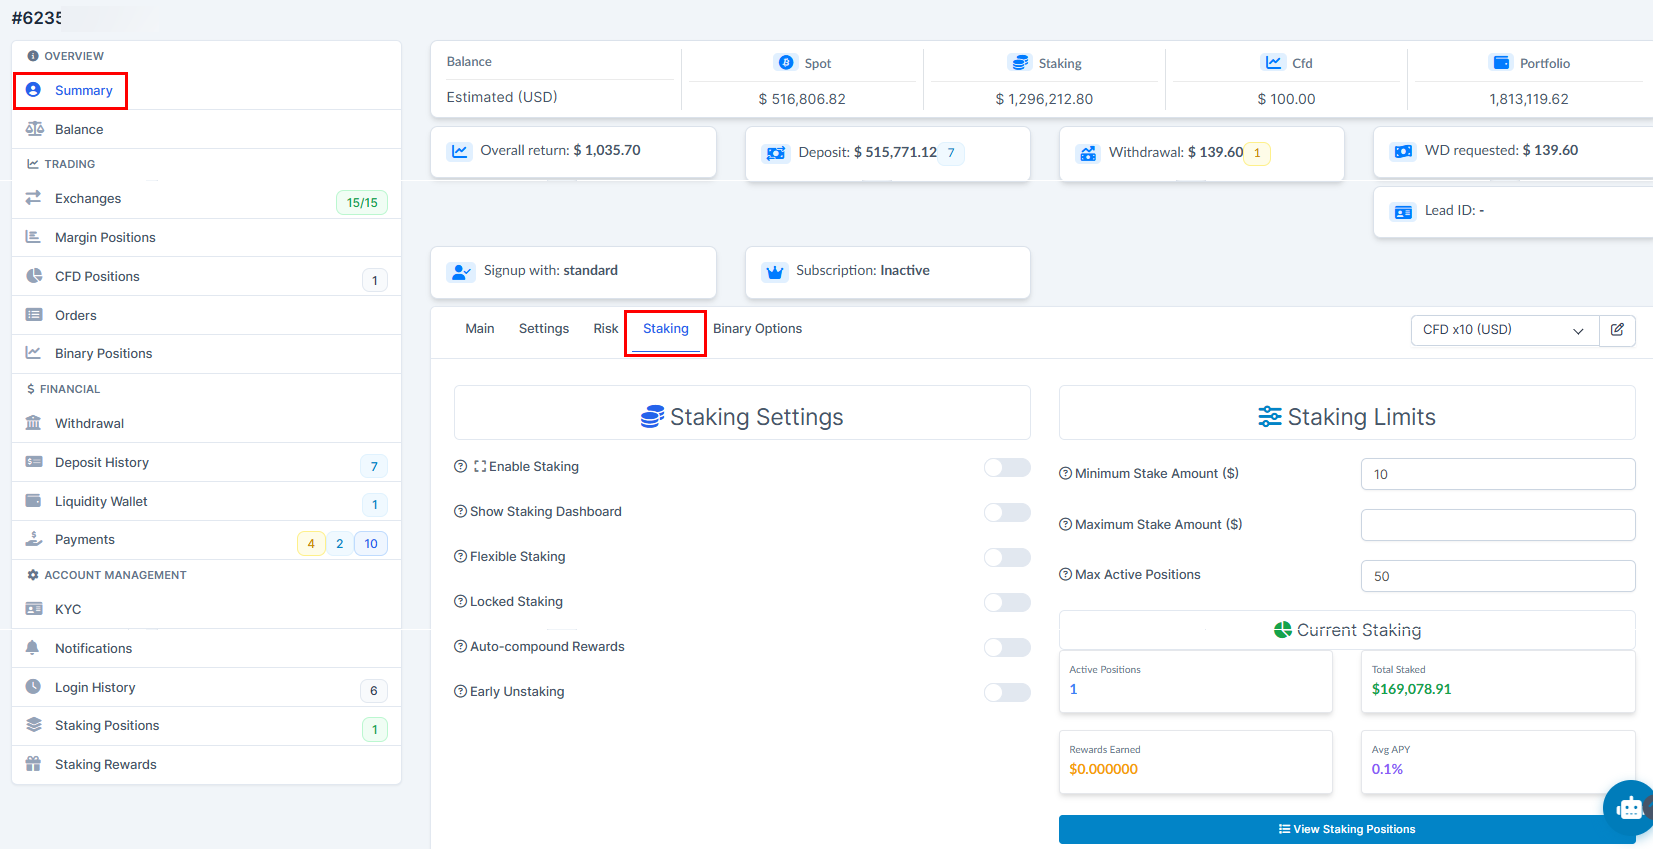
Task: Click the help icon beside Max Active Positions
Action: tap(1066, 575)
